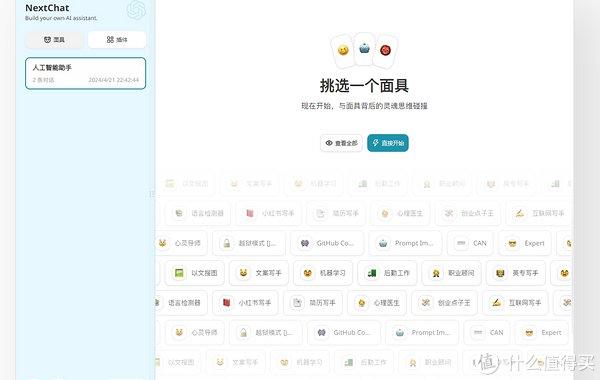Viewport: 600px width, 380px height.
Task: Choose the upper Expert mask chip
Action: 525,243
